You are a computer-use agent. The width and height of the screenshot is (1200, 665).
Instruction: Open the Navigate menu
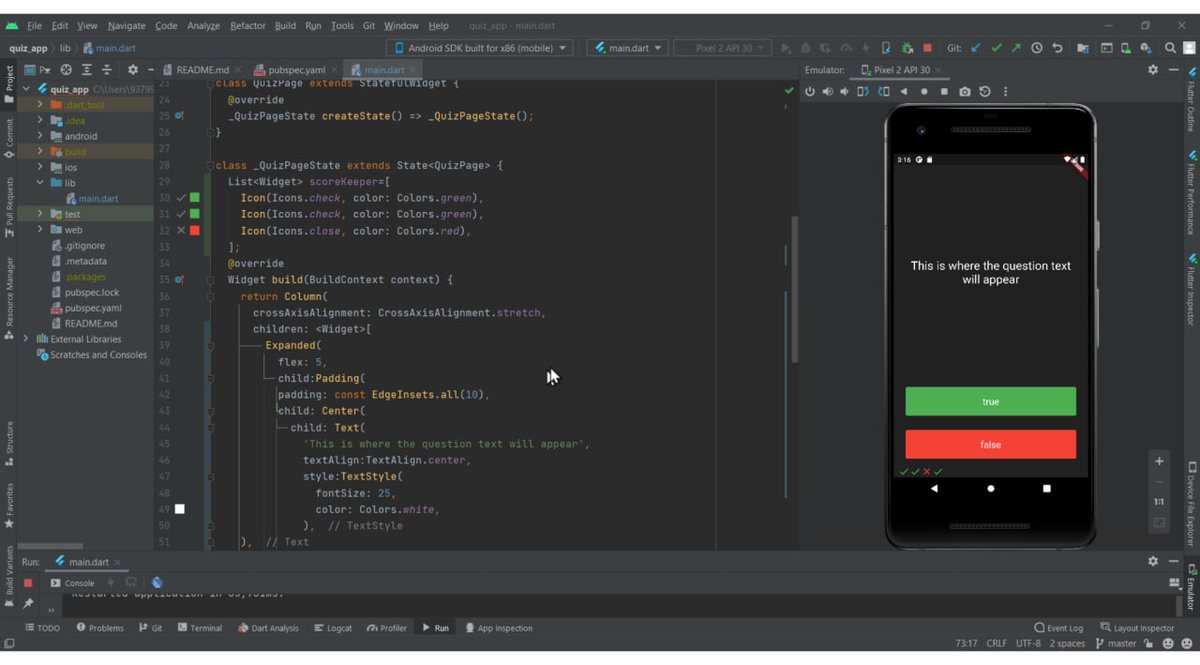point(126,26)
